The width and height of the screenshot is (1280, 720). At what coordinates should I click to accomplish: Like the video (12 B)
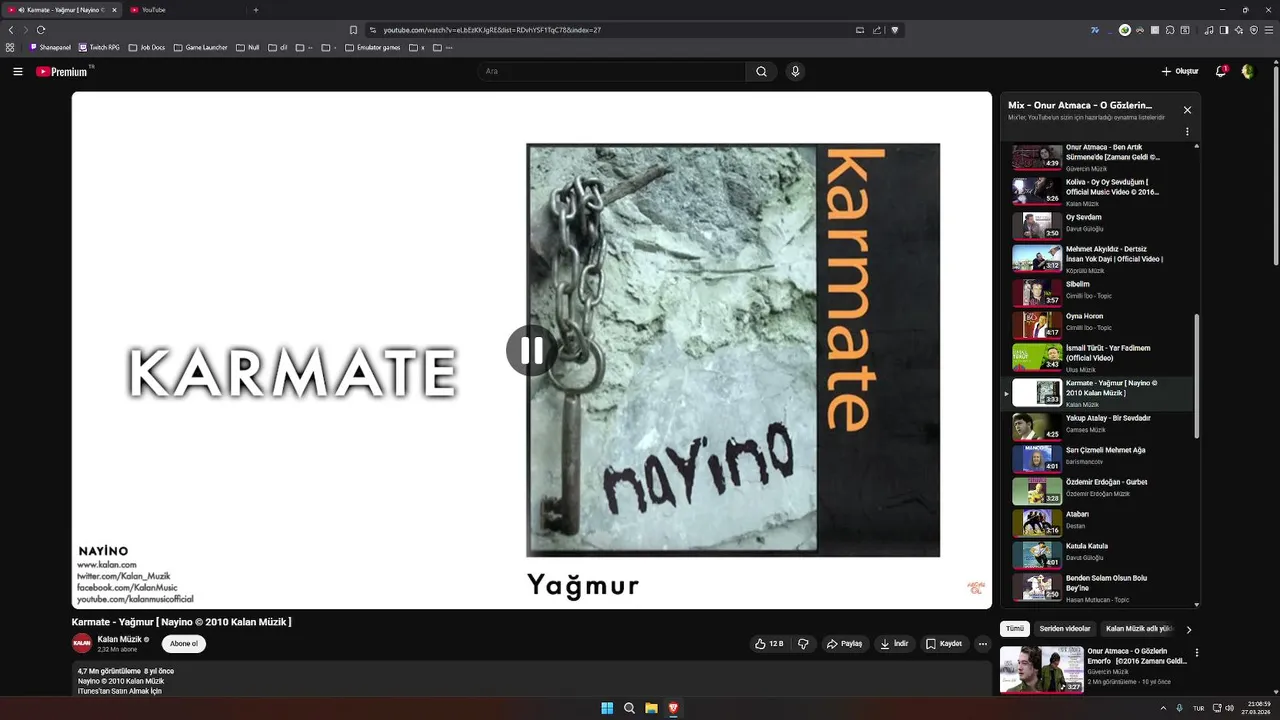(x=769, y=644)
